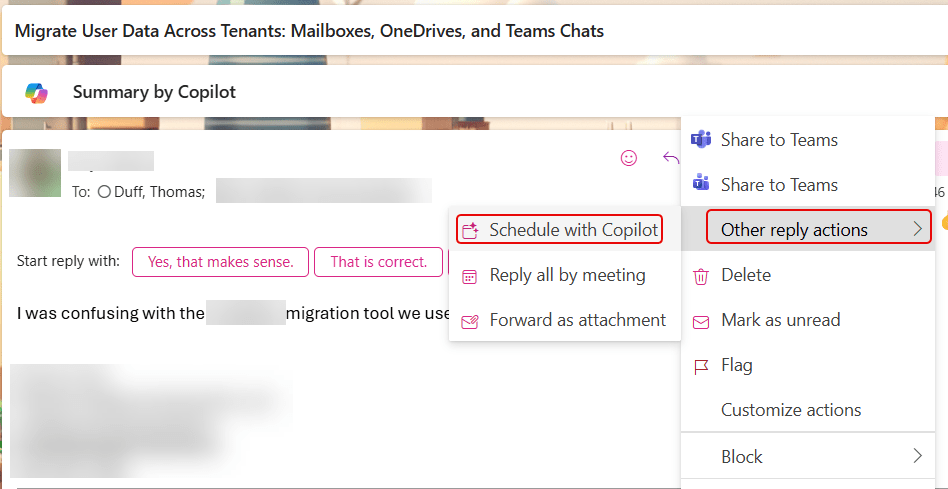Choose the second Share to Teams entry
Image resolution: width=948 pixels, height=489 pixels.
point(779,185)
